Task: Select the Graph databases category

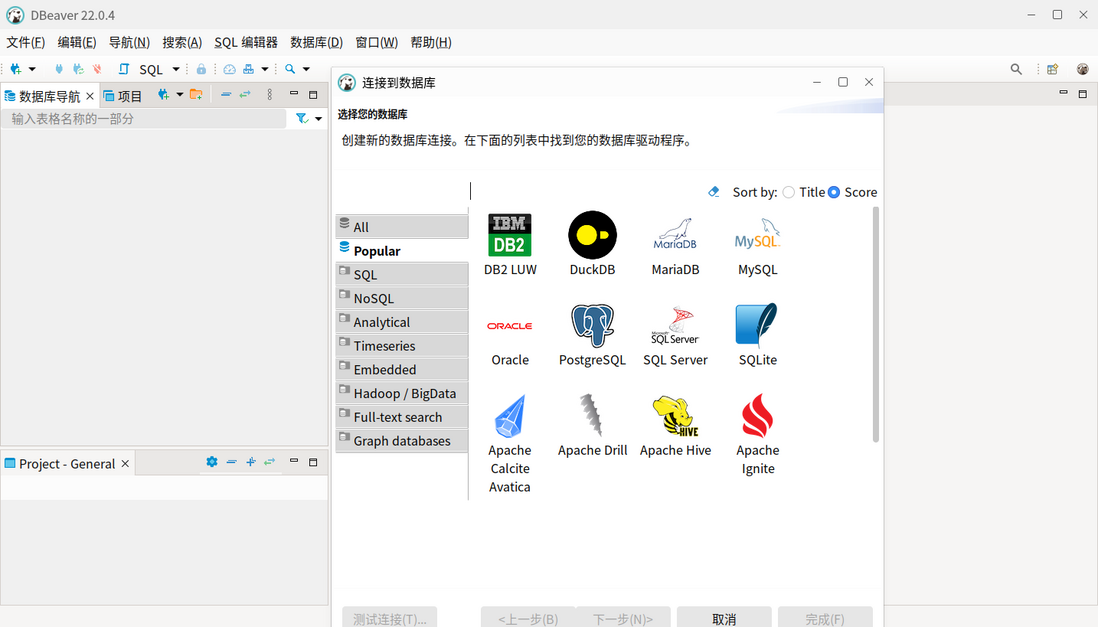Action: pyautogui.click(x=402, y=441)
